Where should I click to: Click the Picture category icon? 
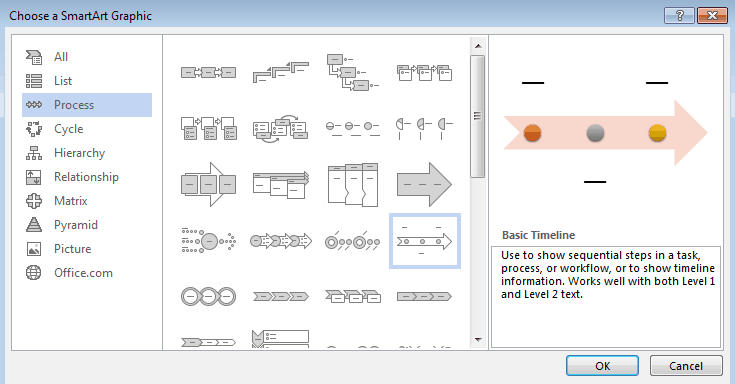pos(34,248)
